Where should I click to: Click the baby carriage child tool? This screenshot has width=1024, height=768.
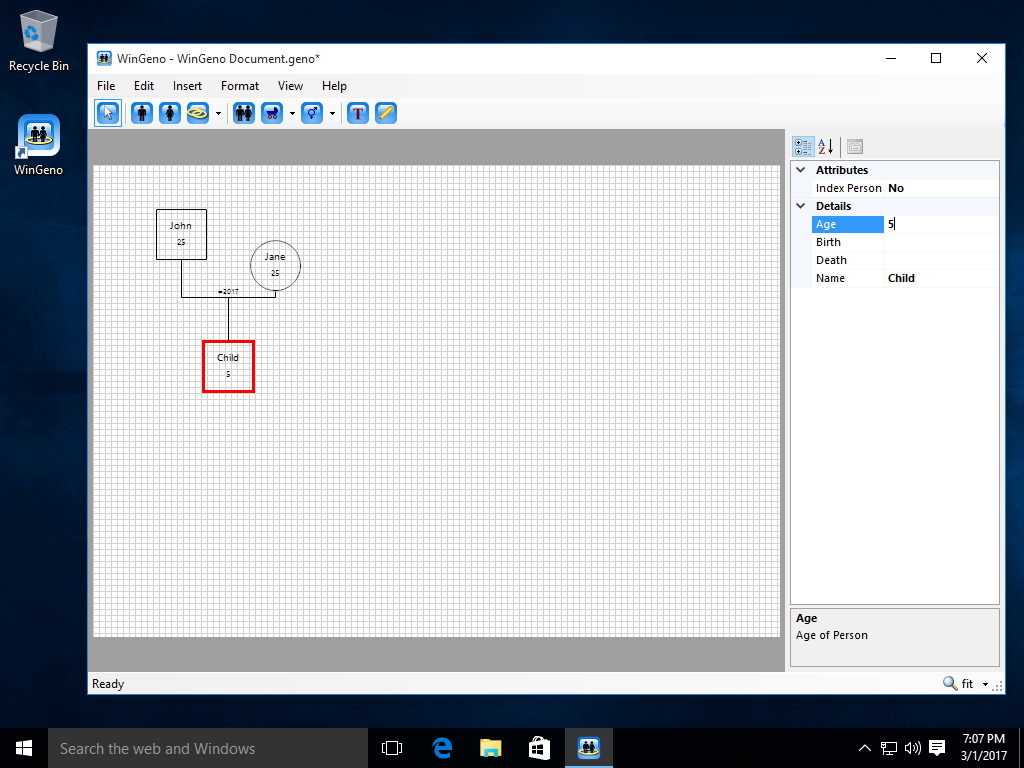272,113
